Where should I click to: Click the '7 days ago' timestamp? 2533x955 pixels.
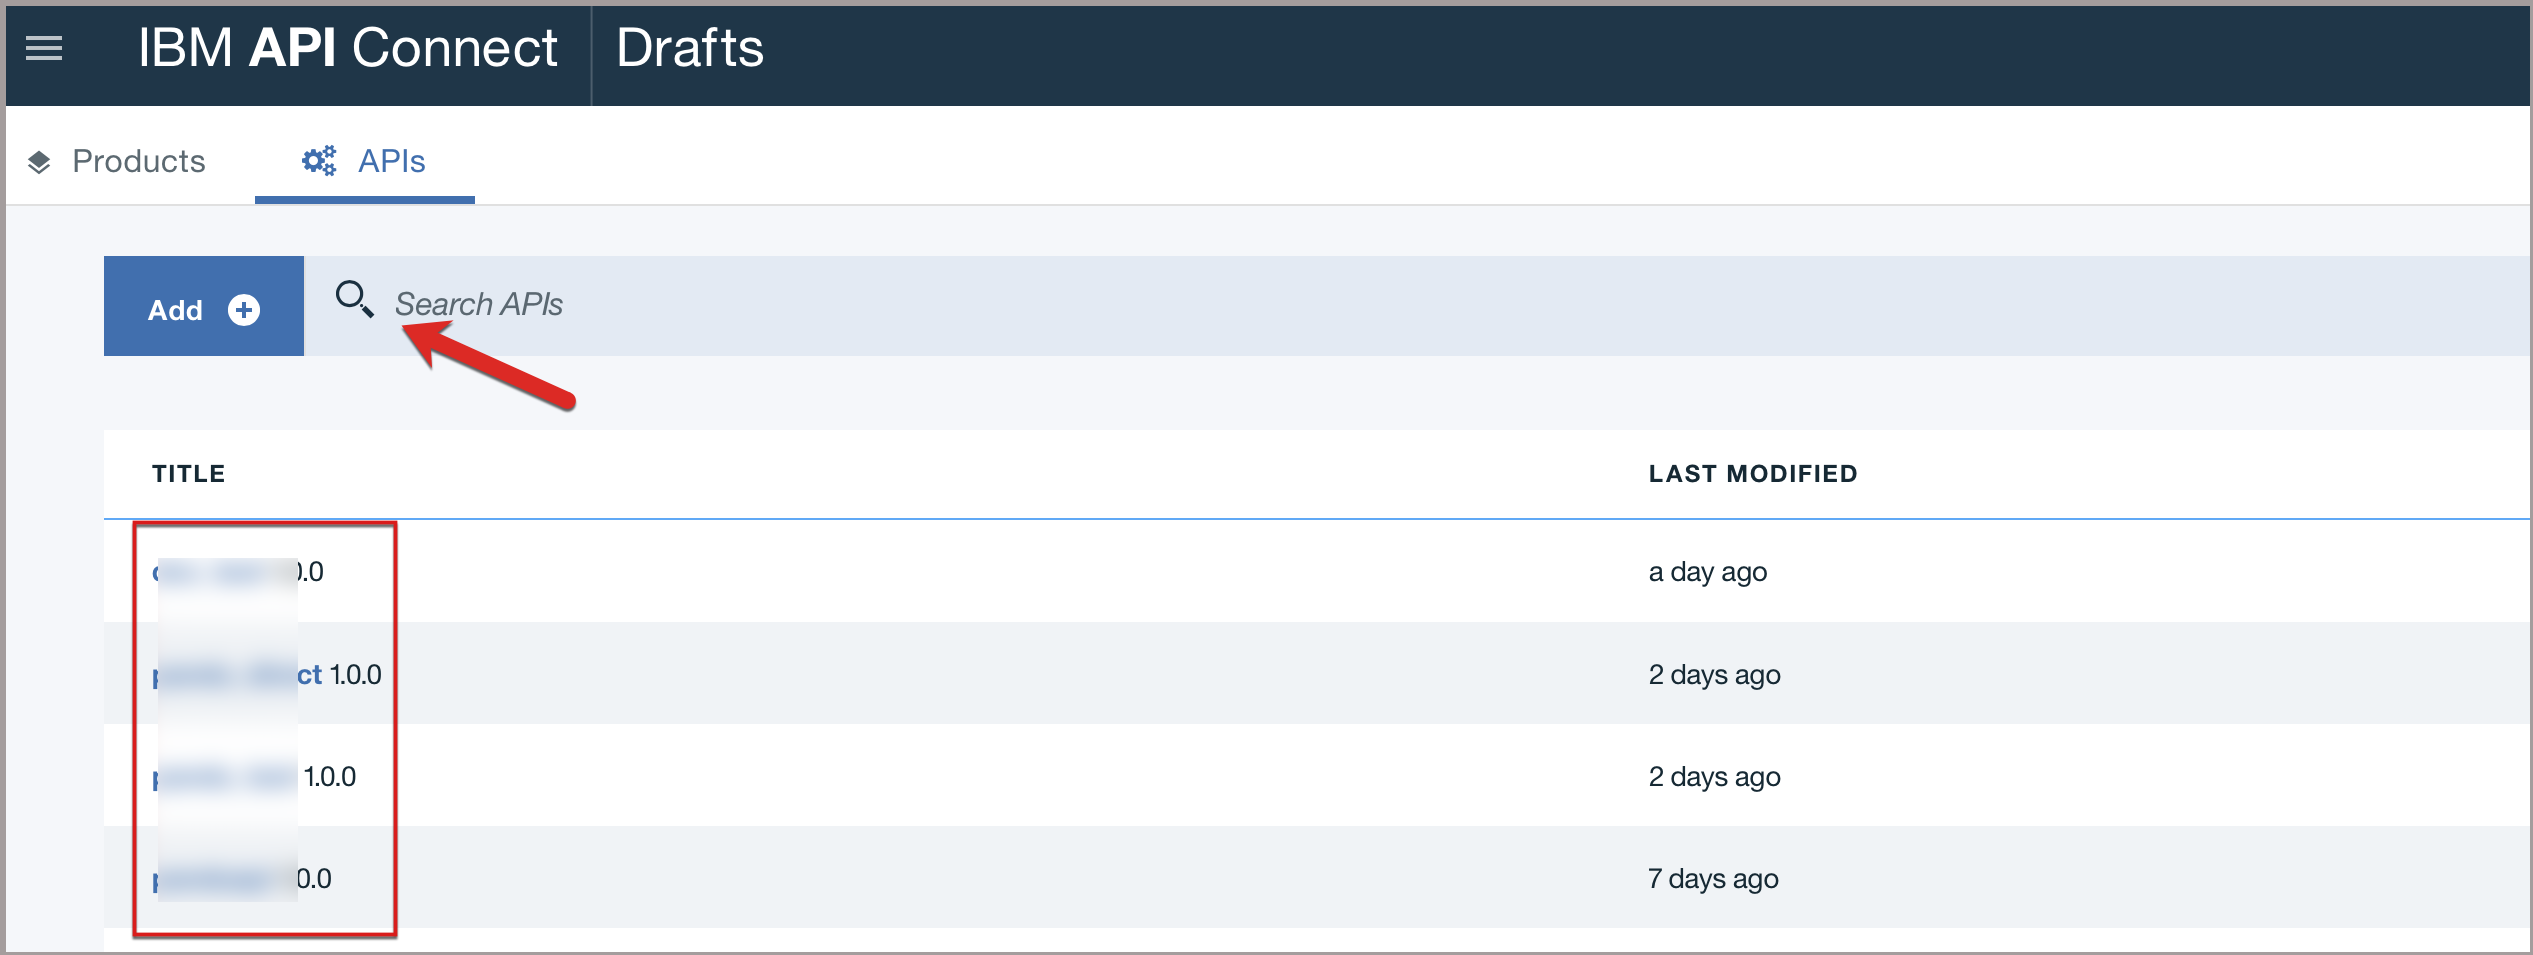tap(1713, 879)
